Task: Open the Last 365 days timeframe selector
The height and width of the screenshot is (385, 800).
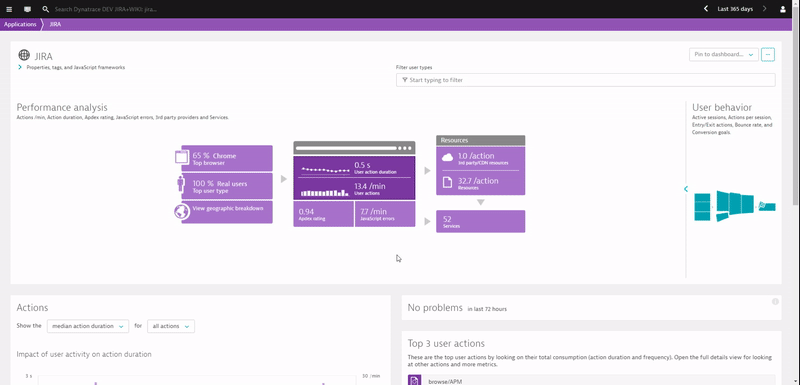Action: [735, 9]
